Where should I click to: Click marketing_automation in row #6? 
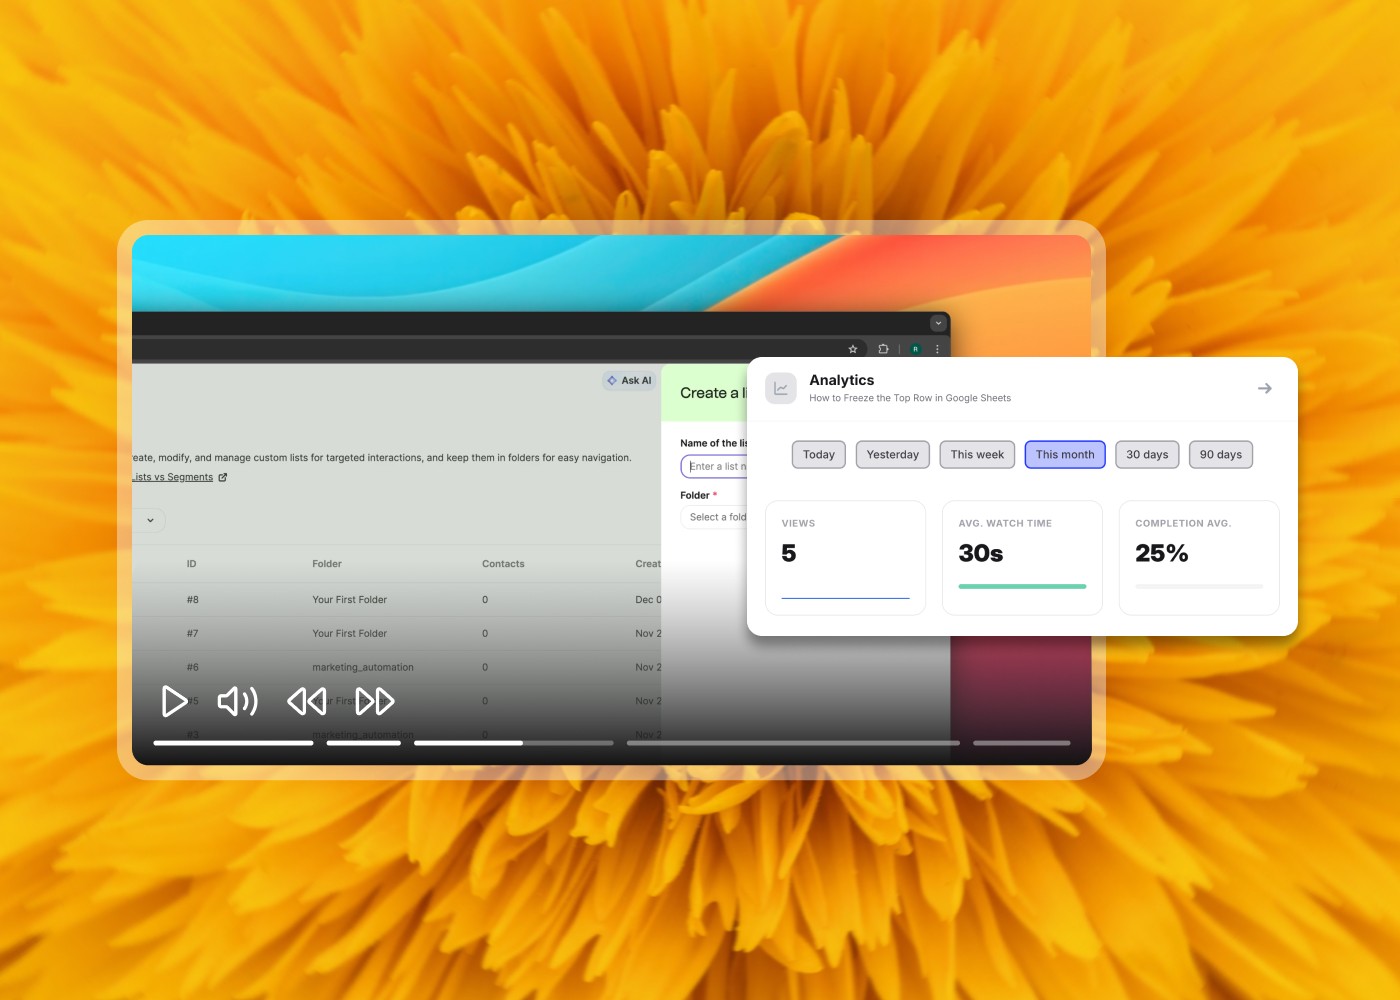tap(363, 668)
